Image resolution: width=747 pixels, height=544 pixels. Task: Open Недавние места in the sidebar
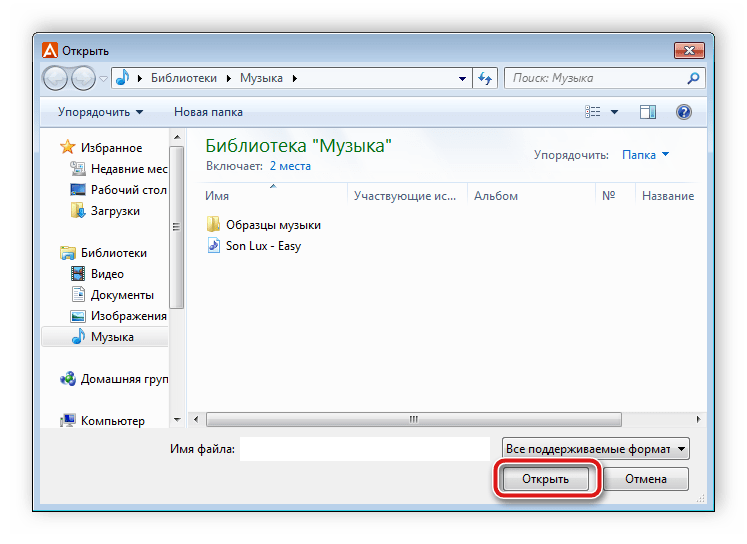[129, 169]
